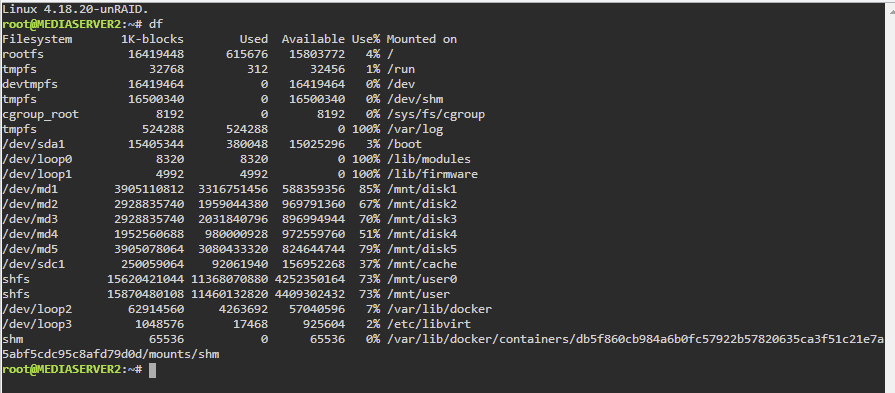Click the 'Filesystem' column header
This screenshot has height=393, width=895.
pyautogui.click(x=37, y=39)
